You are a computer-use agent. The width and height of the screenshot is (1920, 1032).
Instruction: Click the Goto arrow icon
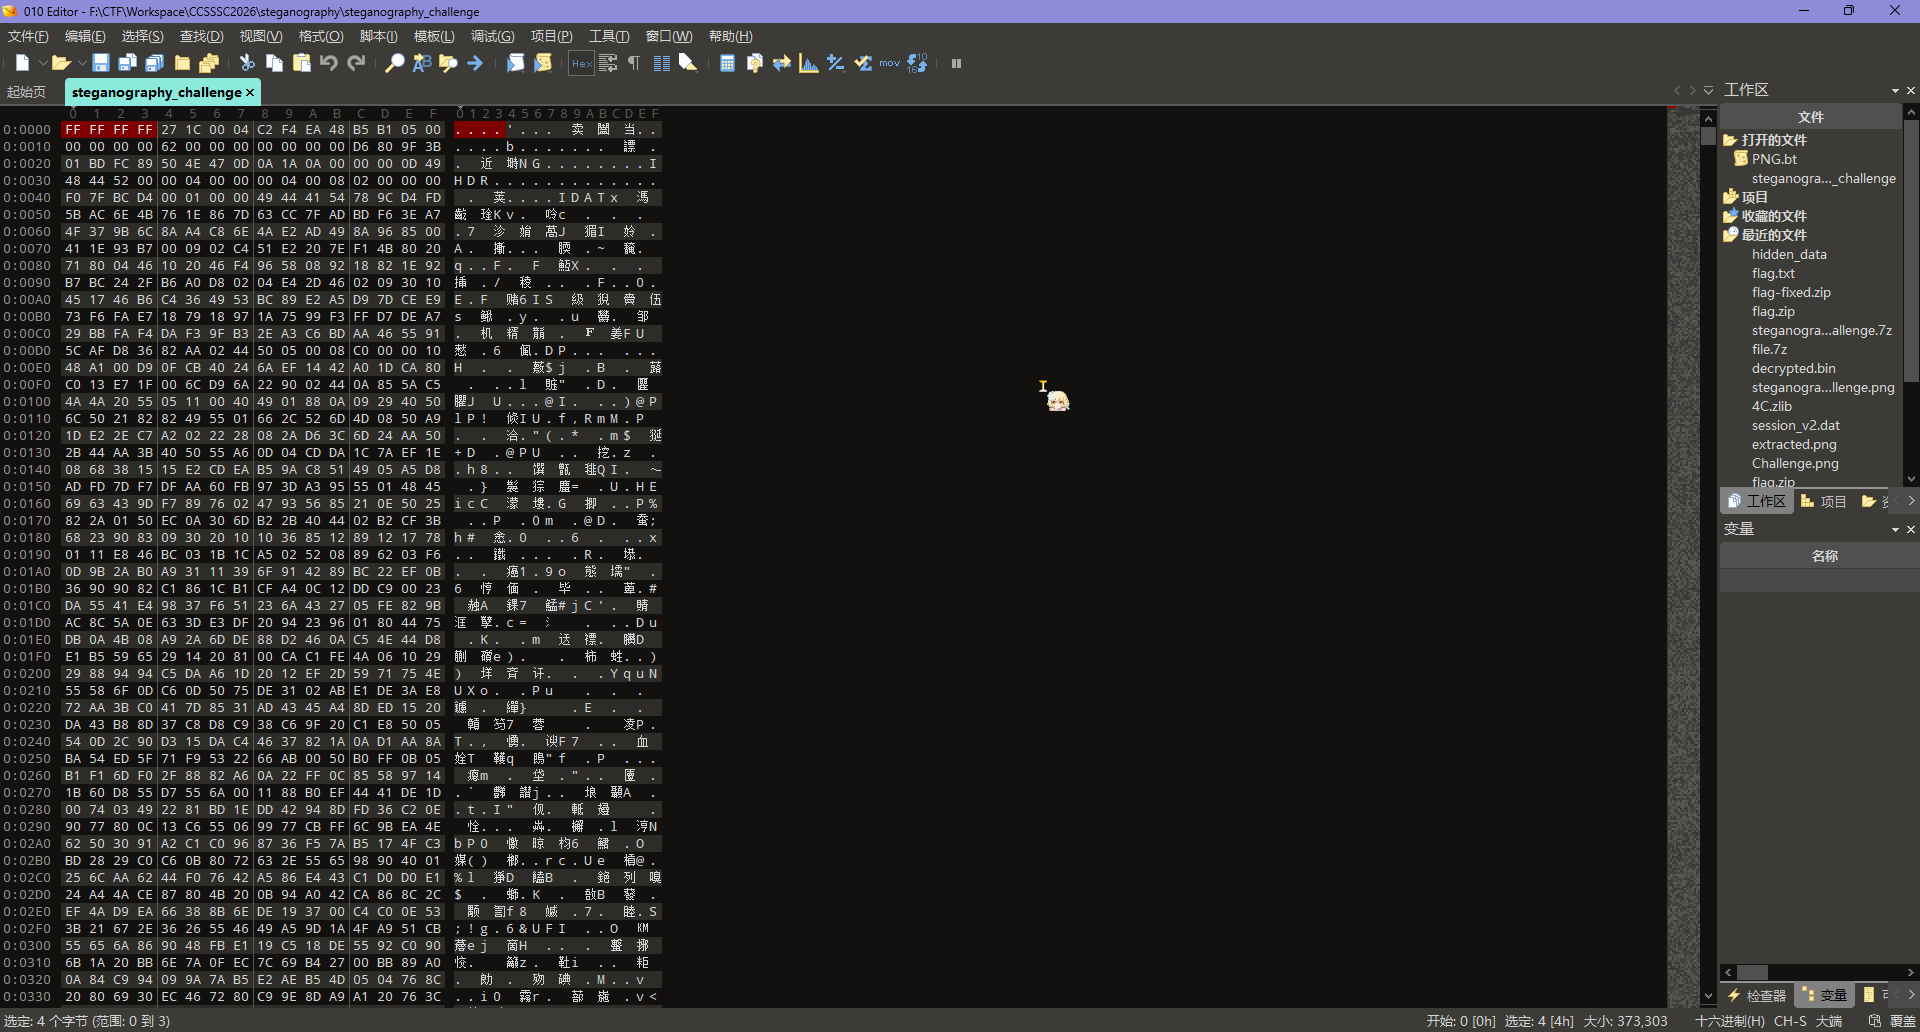pyautogui.click(x=475, y=63)
